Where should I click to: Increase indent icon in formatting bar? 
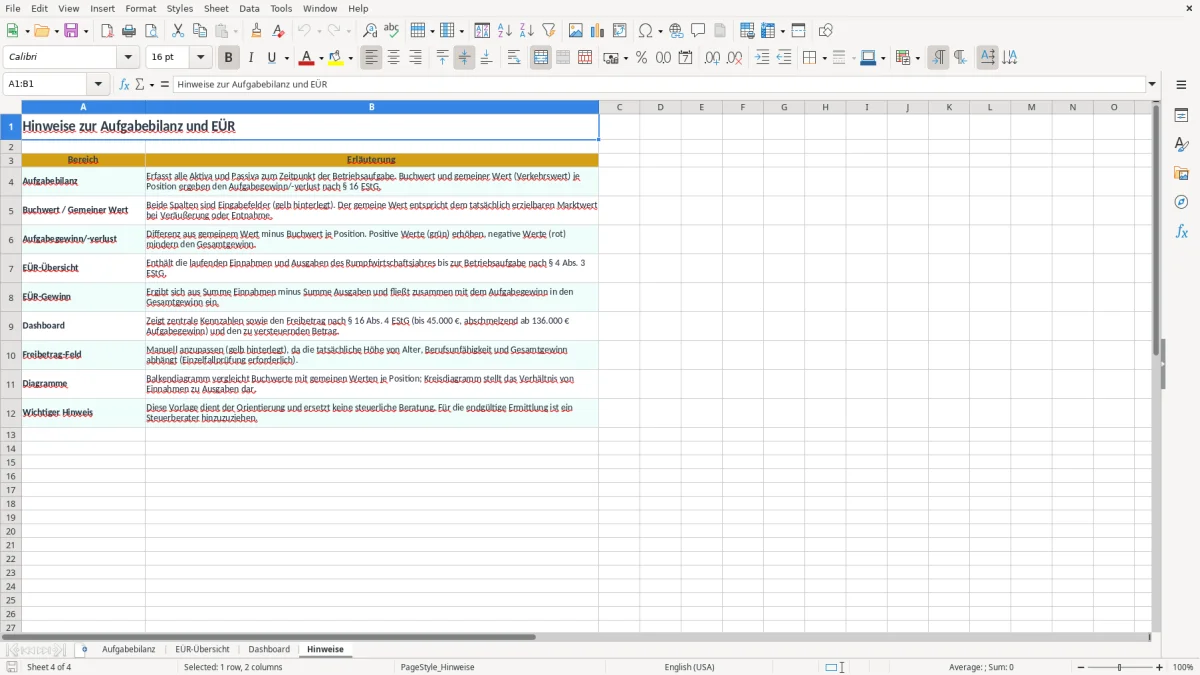pos(762,58)
